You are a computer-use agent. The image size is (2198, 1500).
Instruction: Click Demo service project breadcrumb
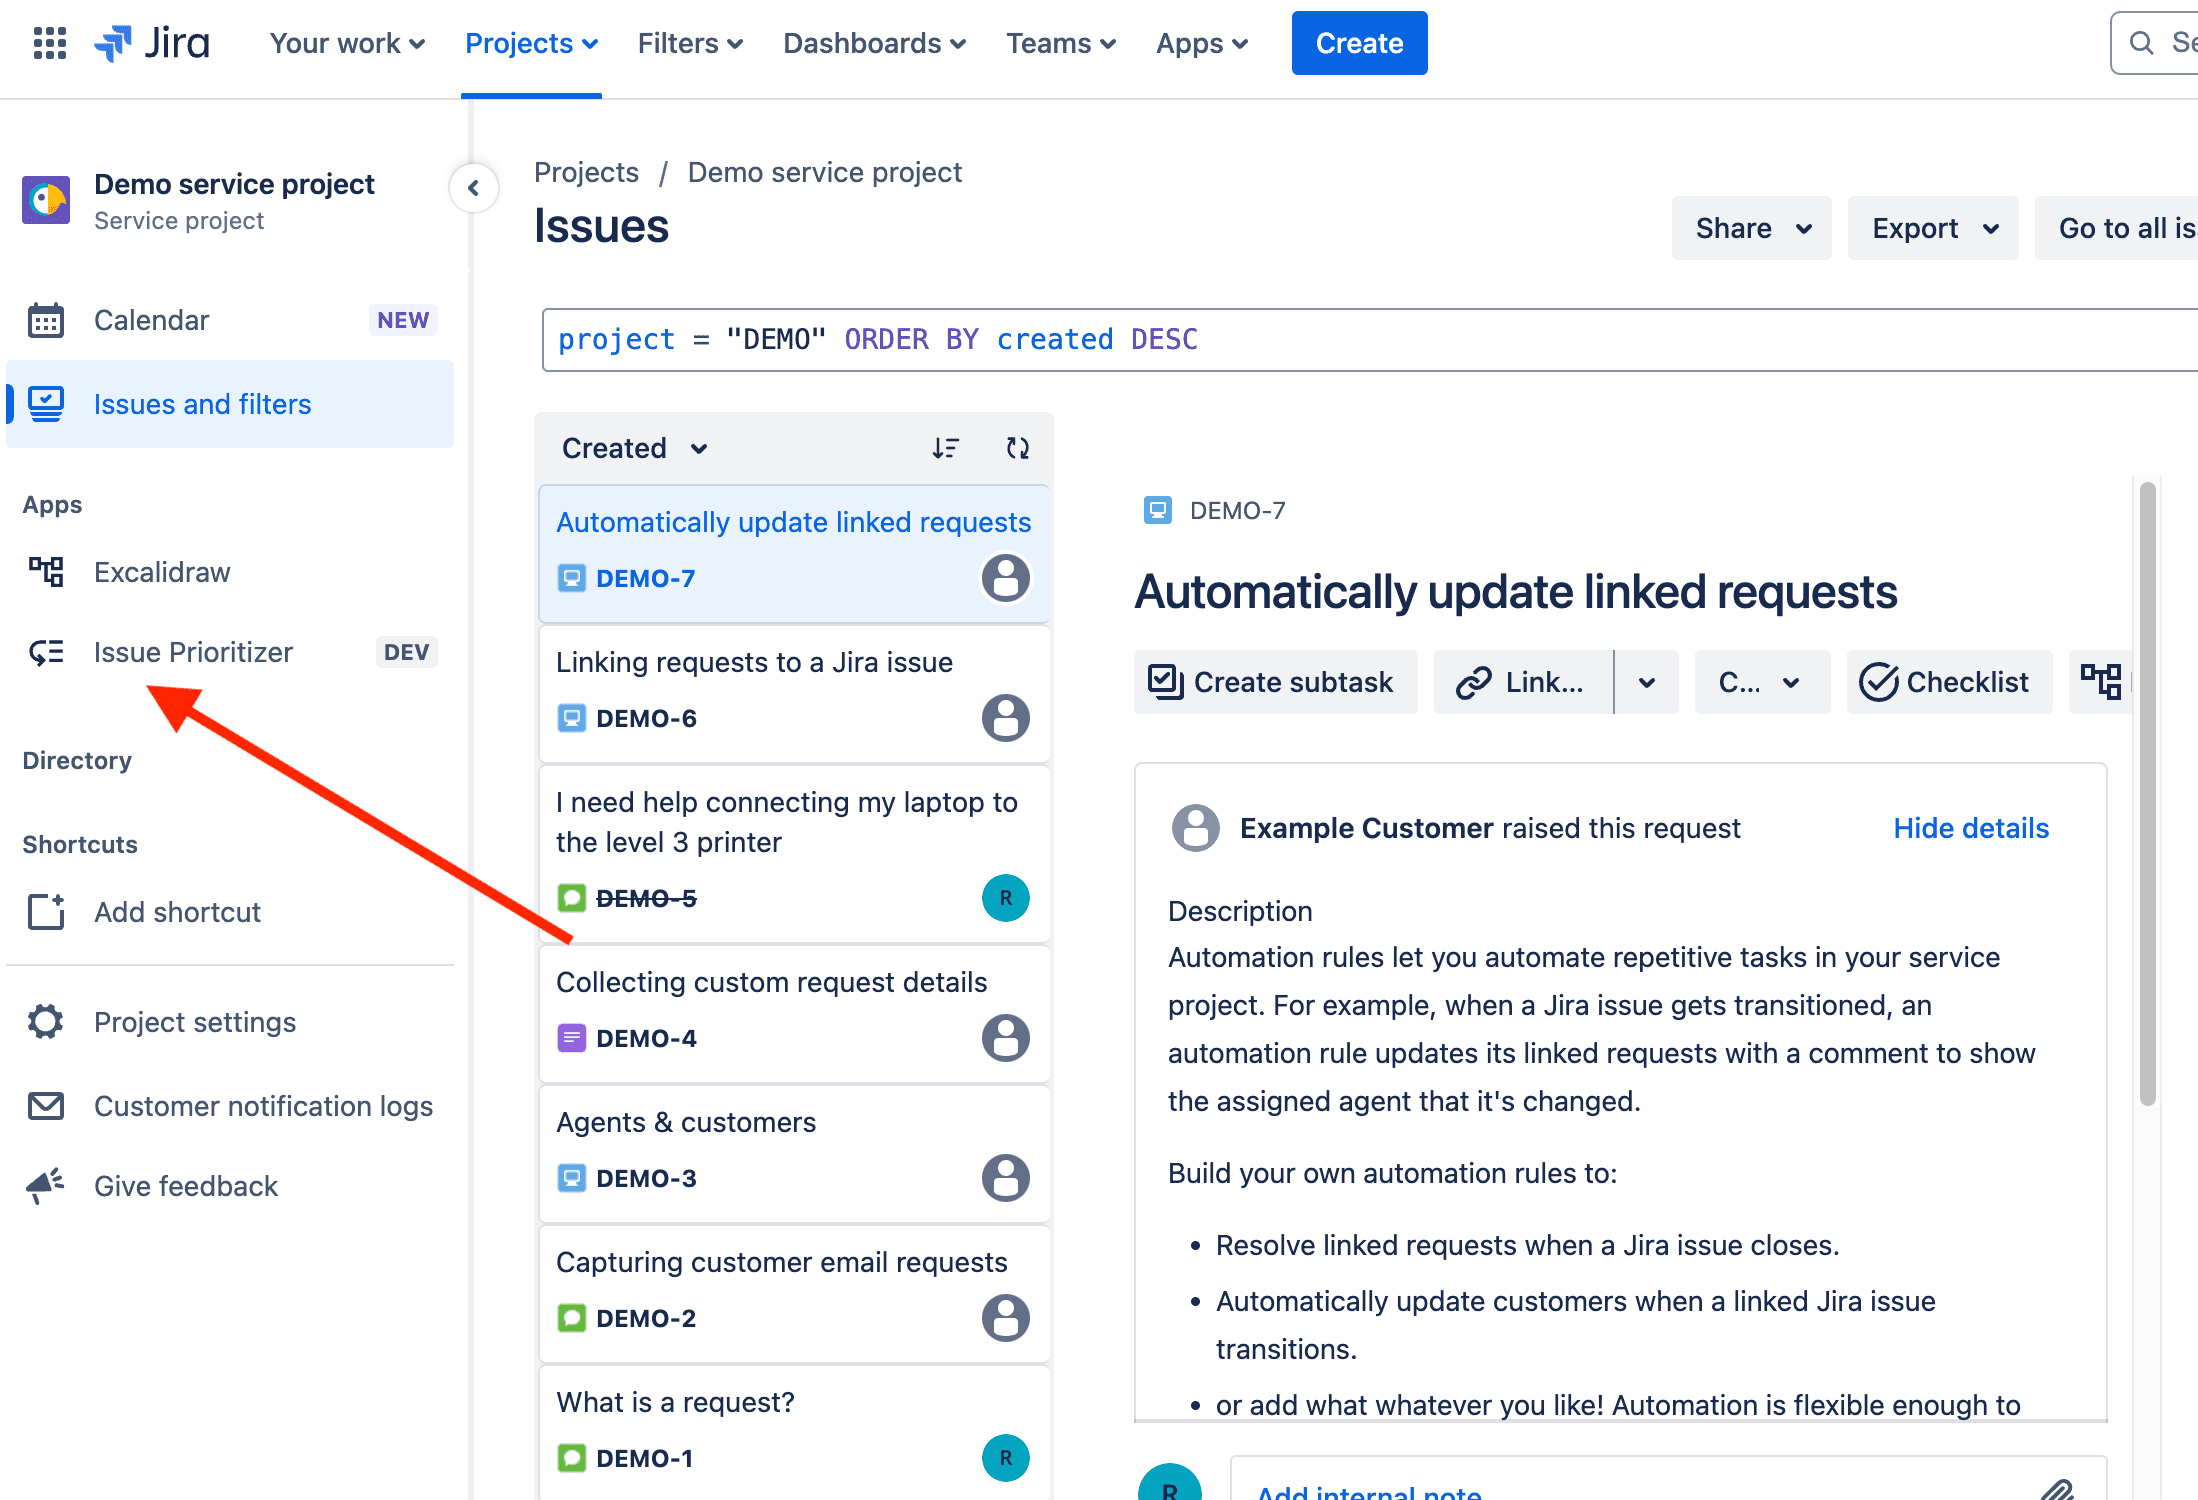coord(825,172)
